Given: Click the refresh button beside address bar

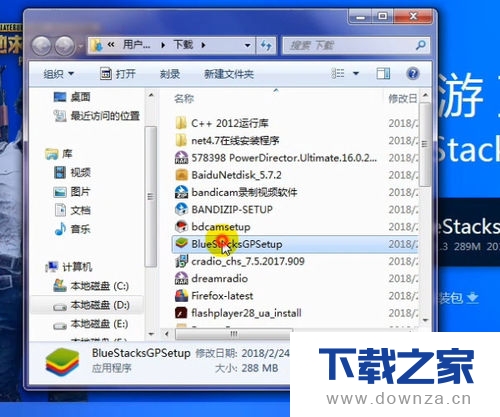Looking at the screenshot, I should pyautogui.click(x=266, y=45).
